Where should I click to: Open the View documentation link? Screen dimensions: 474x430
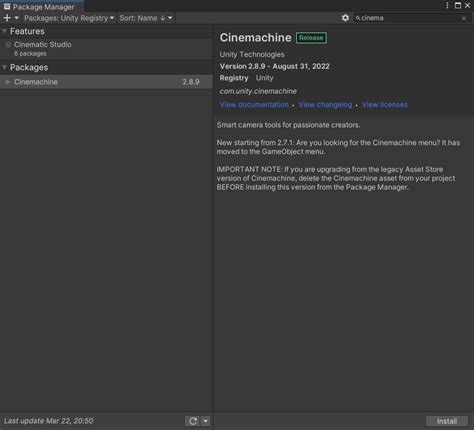click(254, 105)
